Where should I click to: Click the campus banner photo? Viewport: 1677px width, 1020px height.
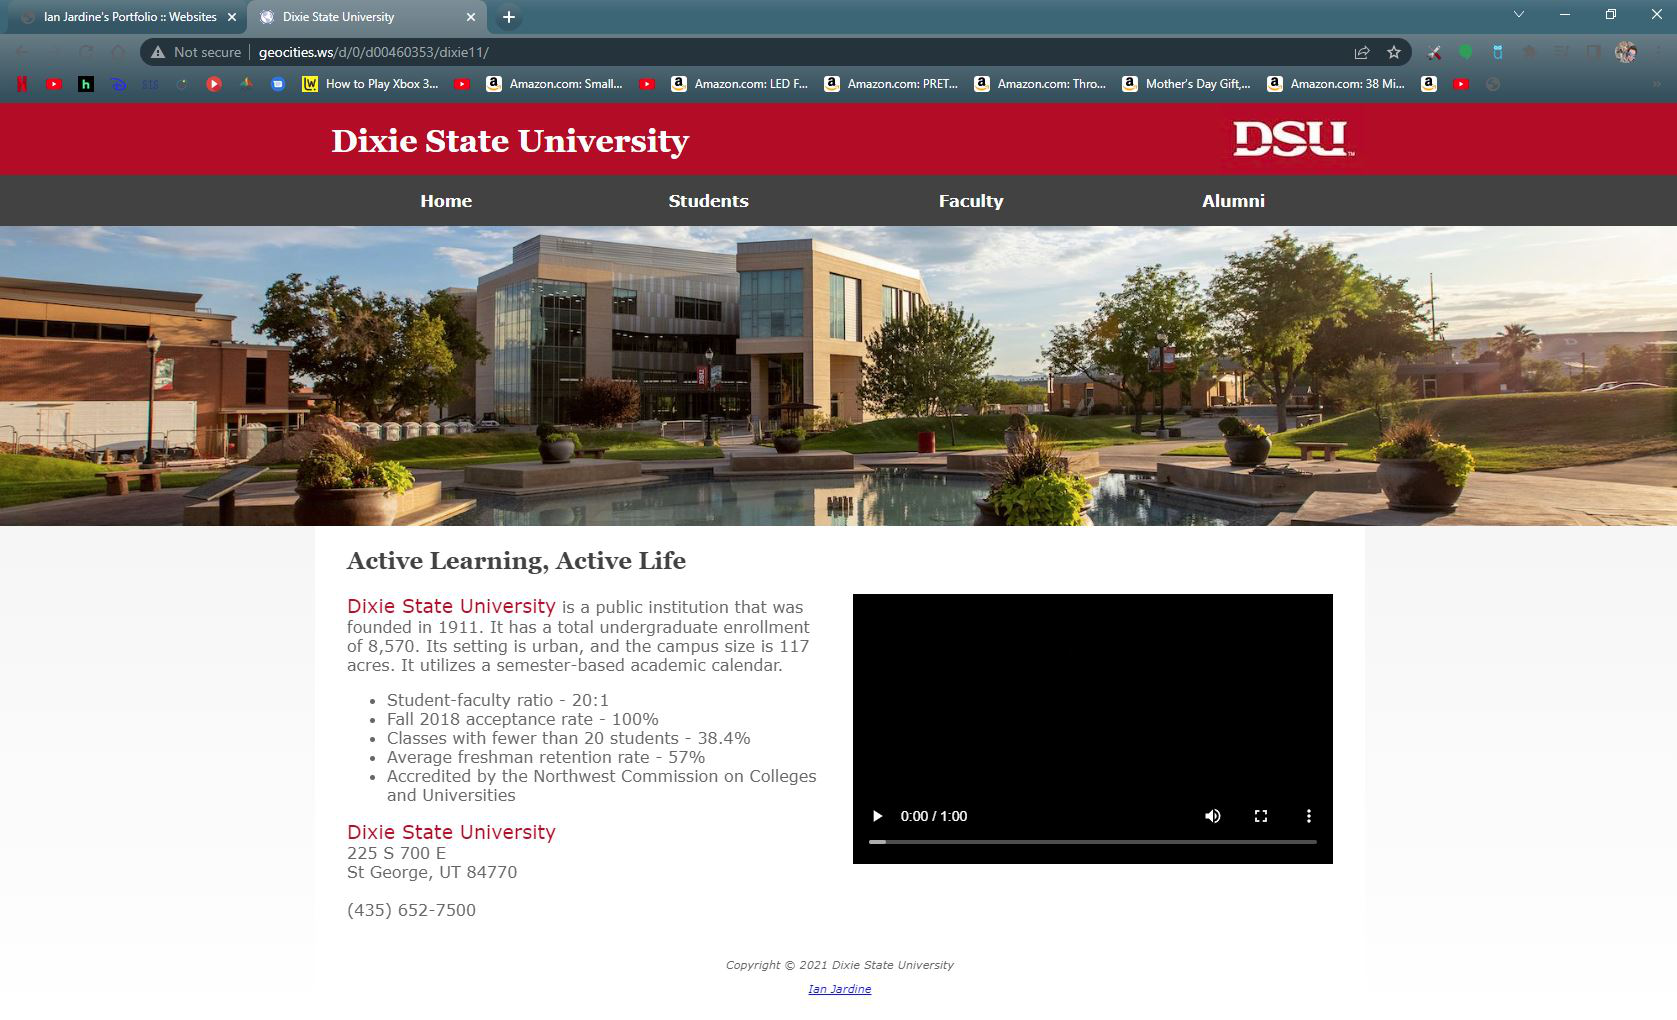(x=838, y=376)
